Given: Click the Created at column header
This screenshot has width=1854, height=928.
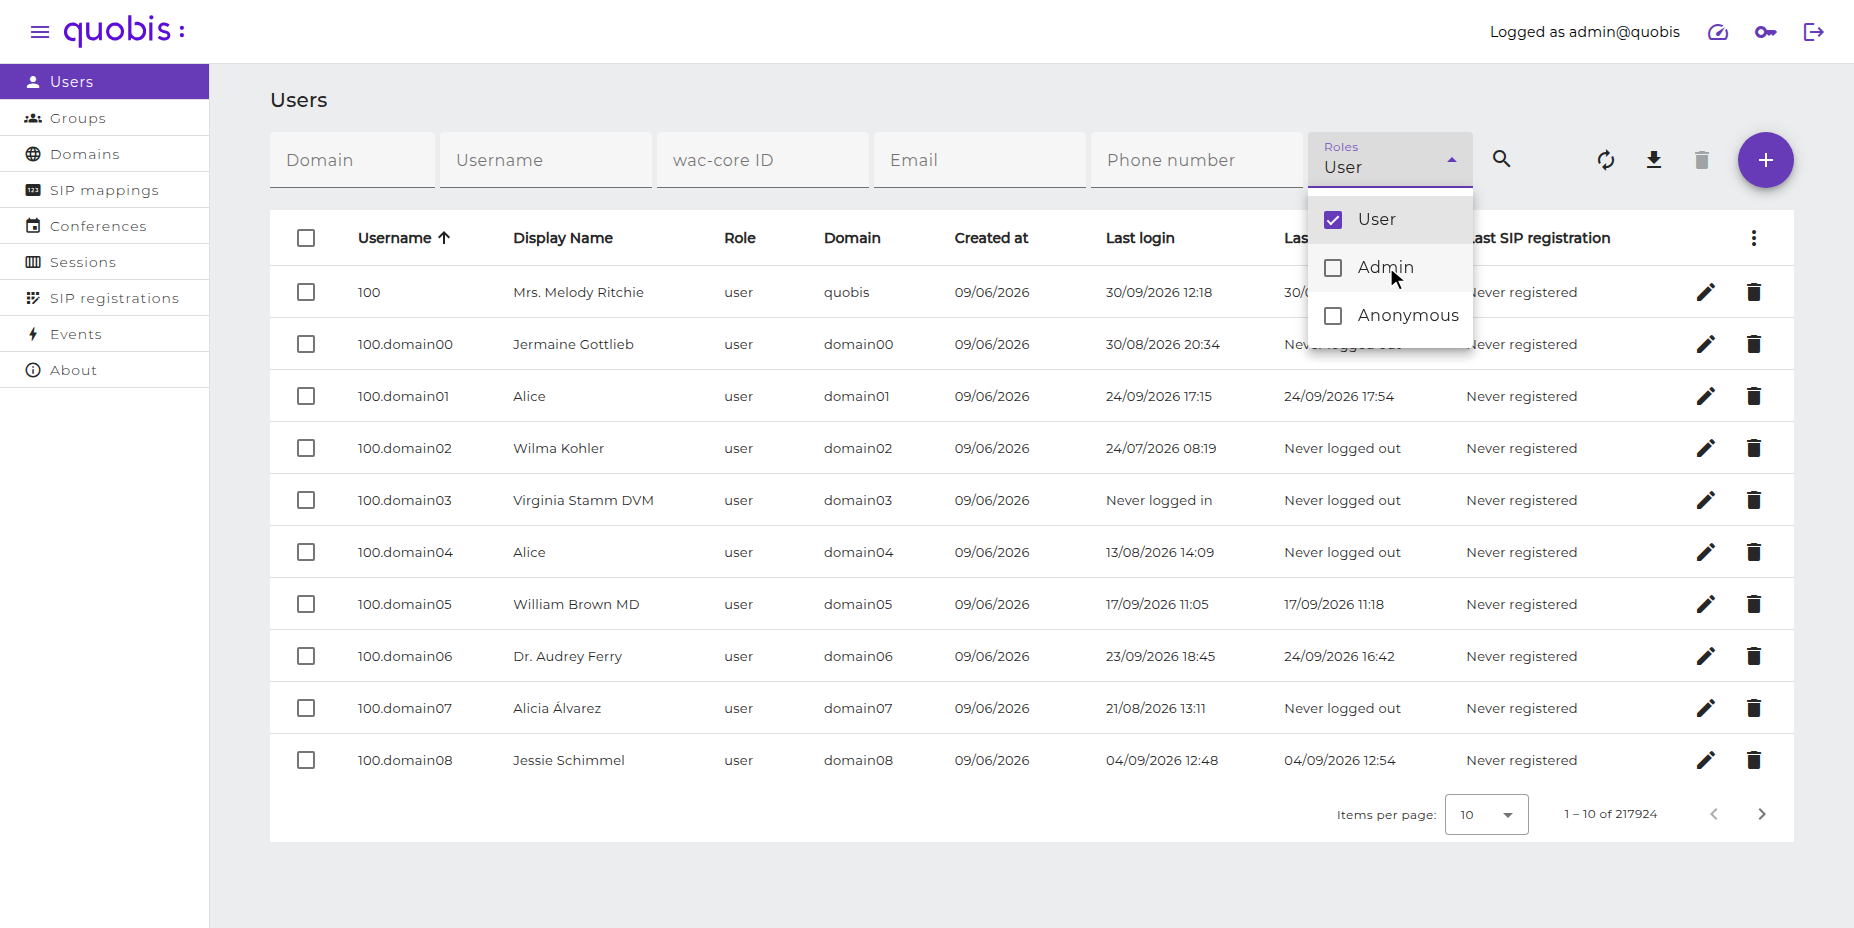Looking at the screenshot, I should pos(991,238).
